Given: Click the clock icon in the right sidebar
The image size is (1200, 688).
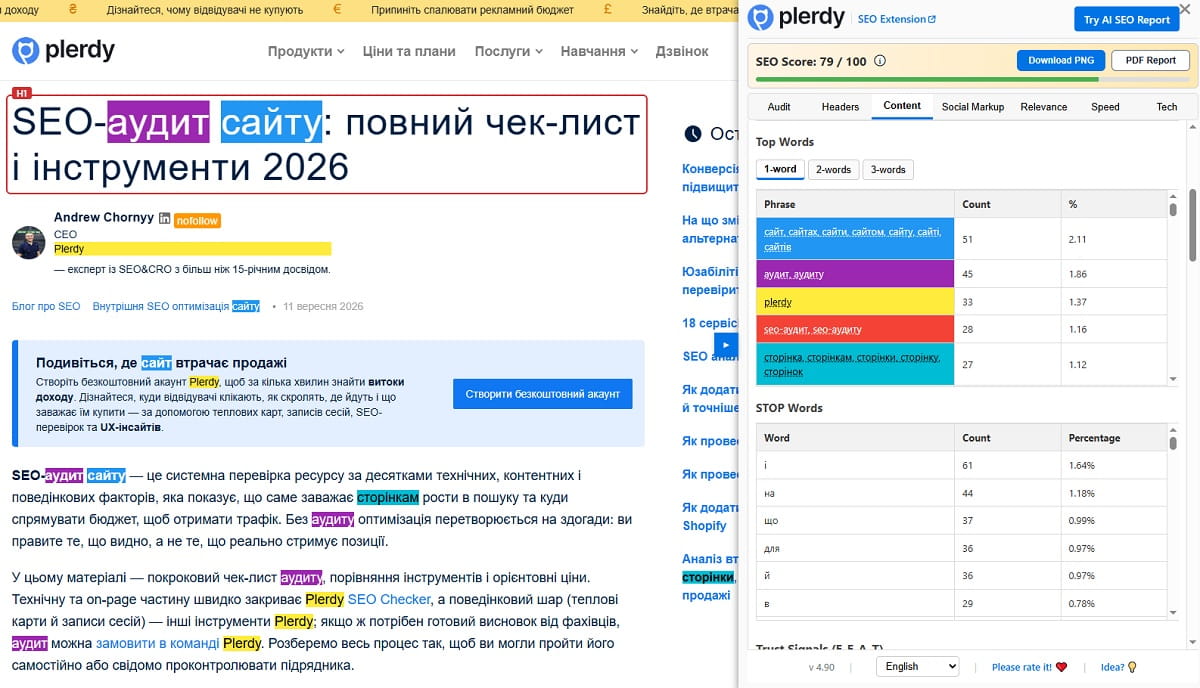Looking at the screenshot, I should coord(692,133).
